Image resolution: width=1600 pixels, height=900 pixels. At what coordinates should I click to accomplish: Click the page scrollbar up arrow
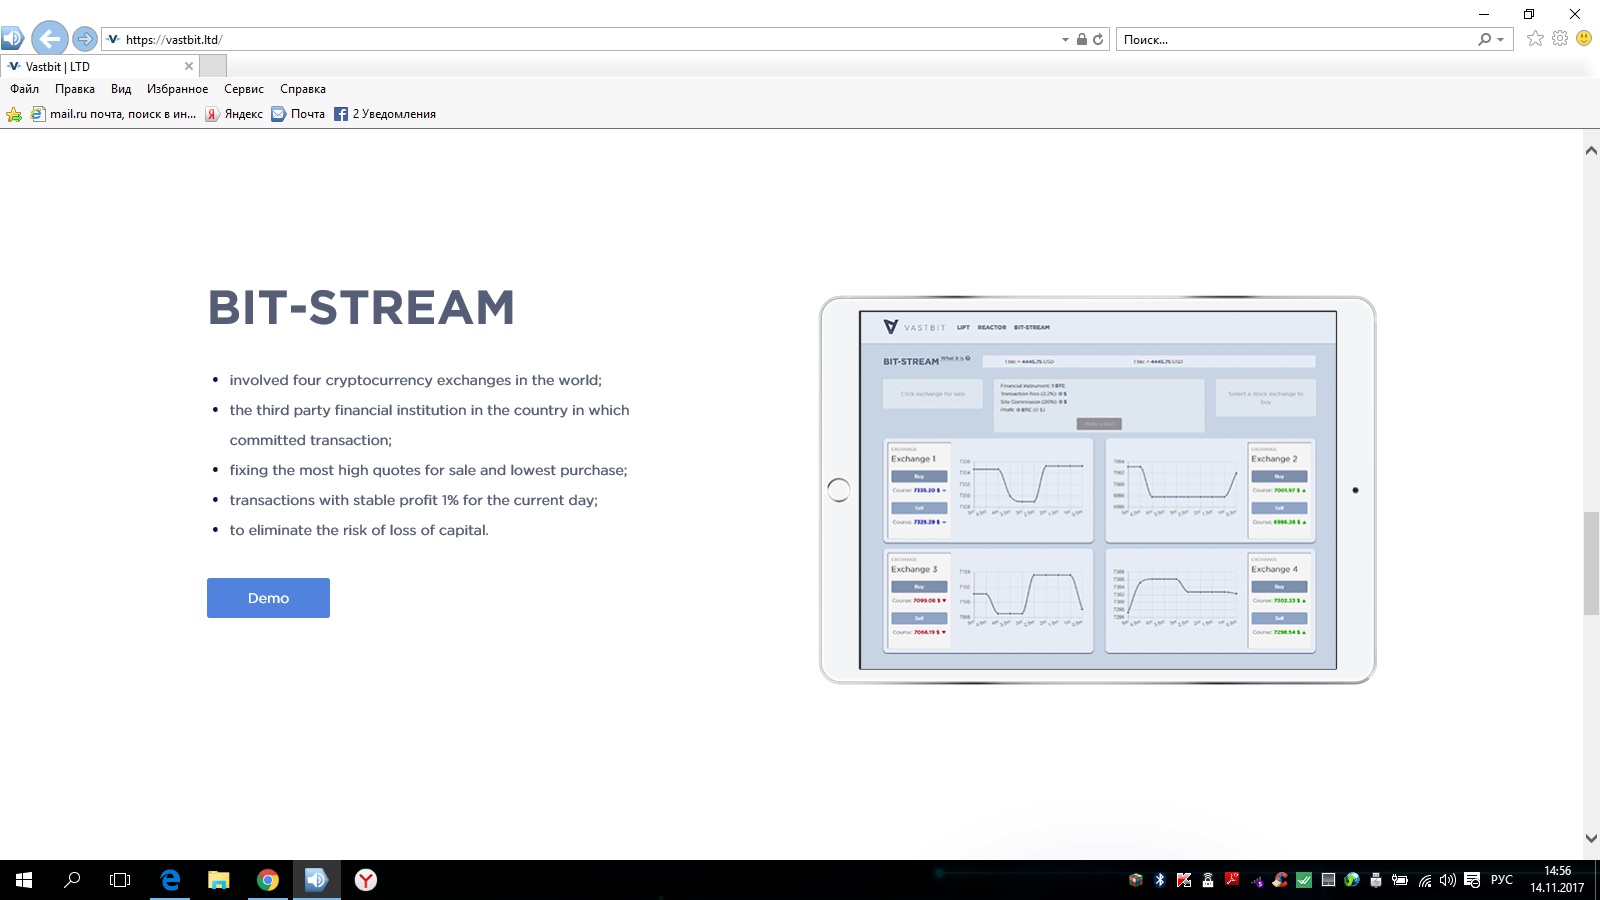[x=1591, y=151]
